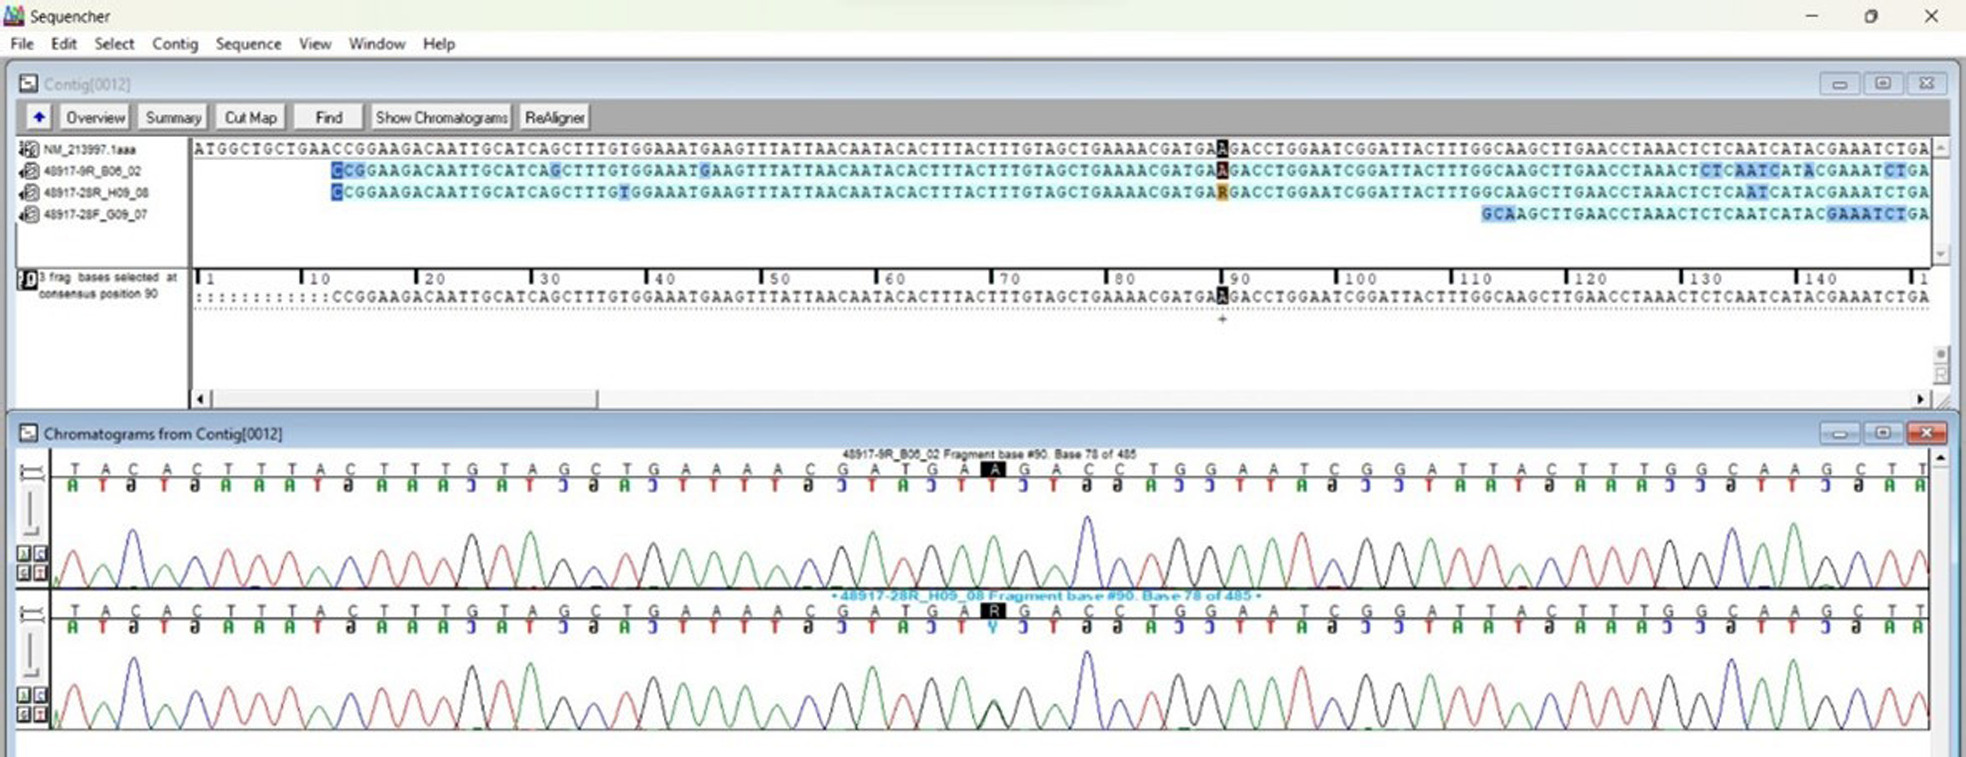Click the 48917-28F_G09_07 fragment icon
This screenshot has height=757, width=1966.
click(x=29, y=214)
